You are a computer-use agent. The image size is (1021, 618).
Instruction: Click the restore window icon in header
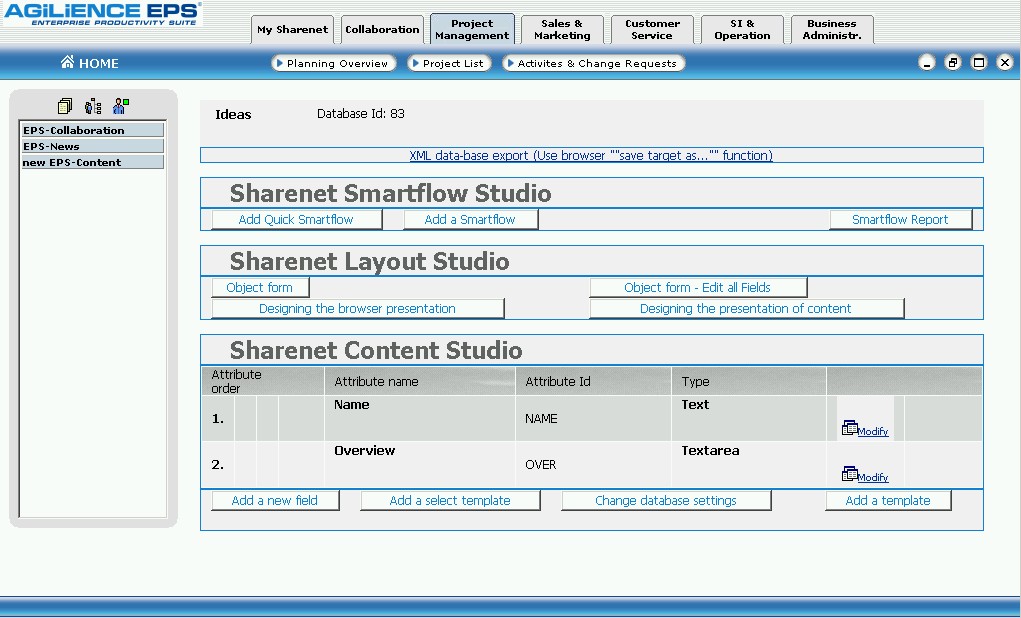[953, 63]
